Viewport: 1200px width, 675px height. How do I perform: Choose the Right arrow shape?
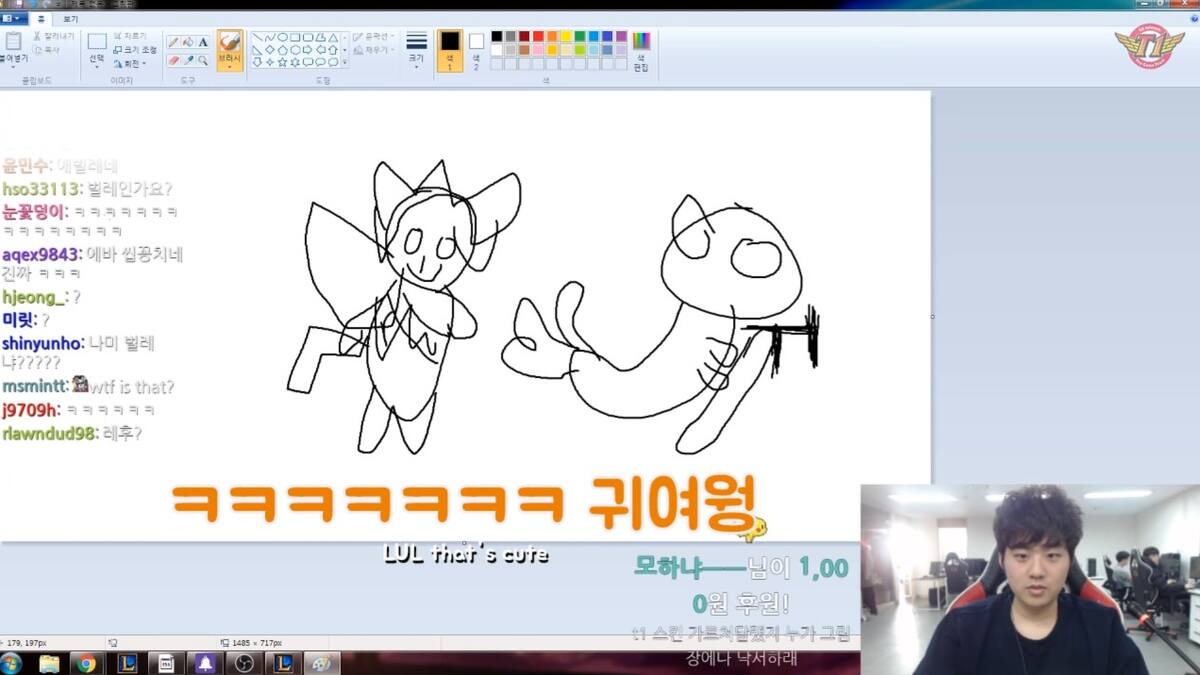[x=307, y=50]
